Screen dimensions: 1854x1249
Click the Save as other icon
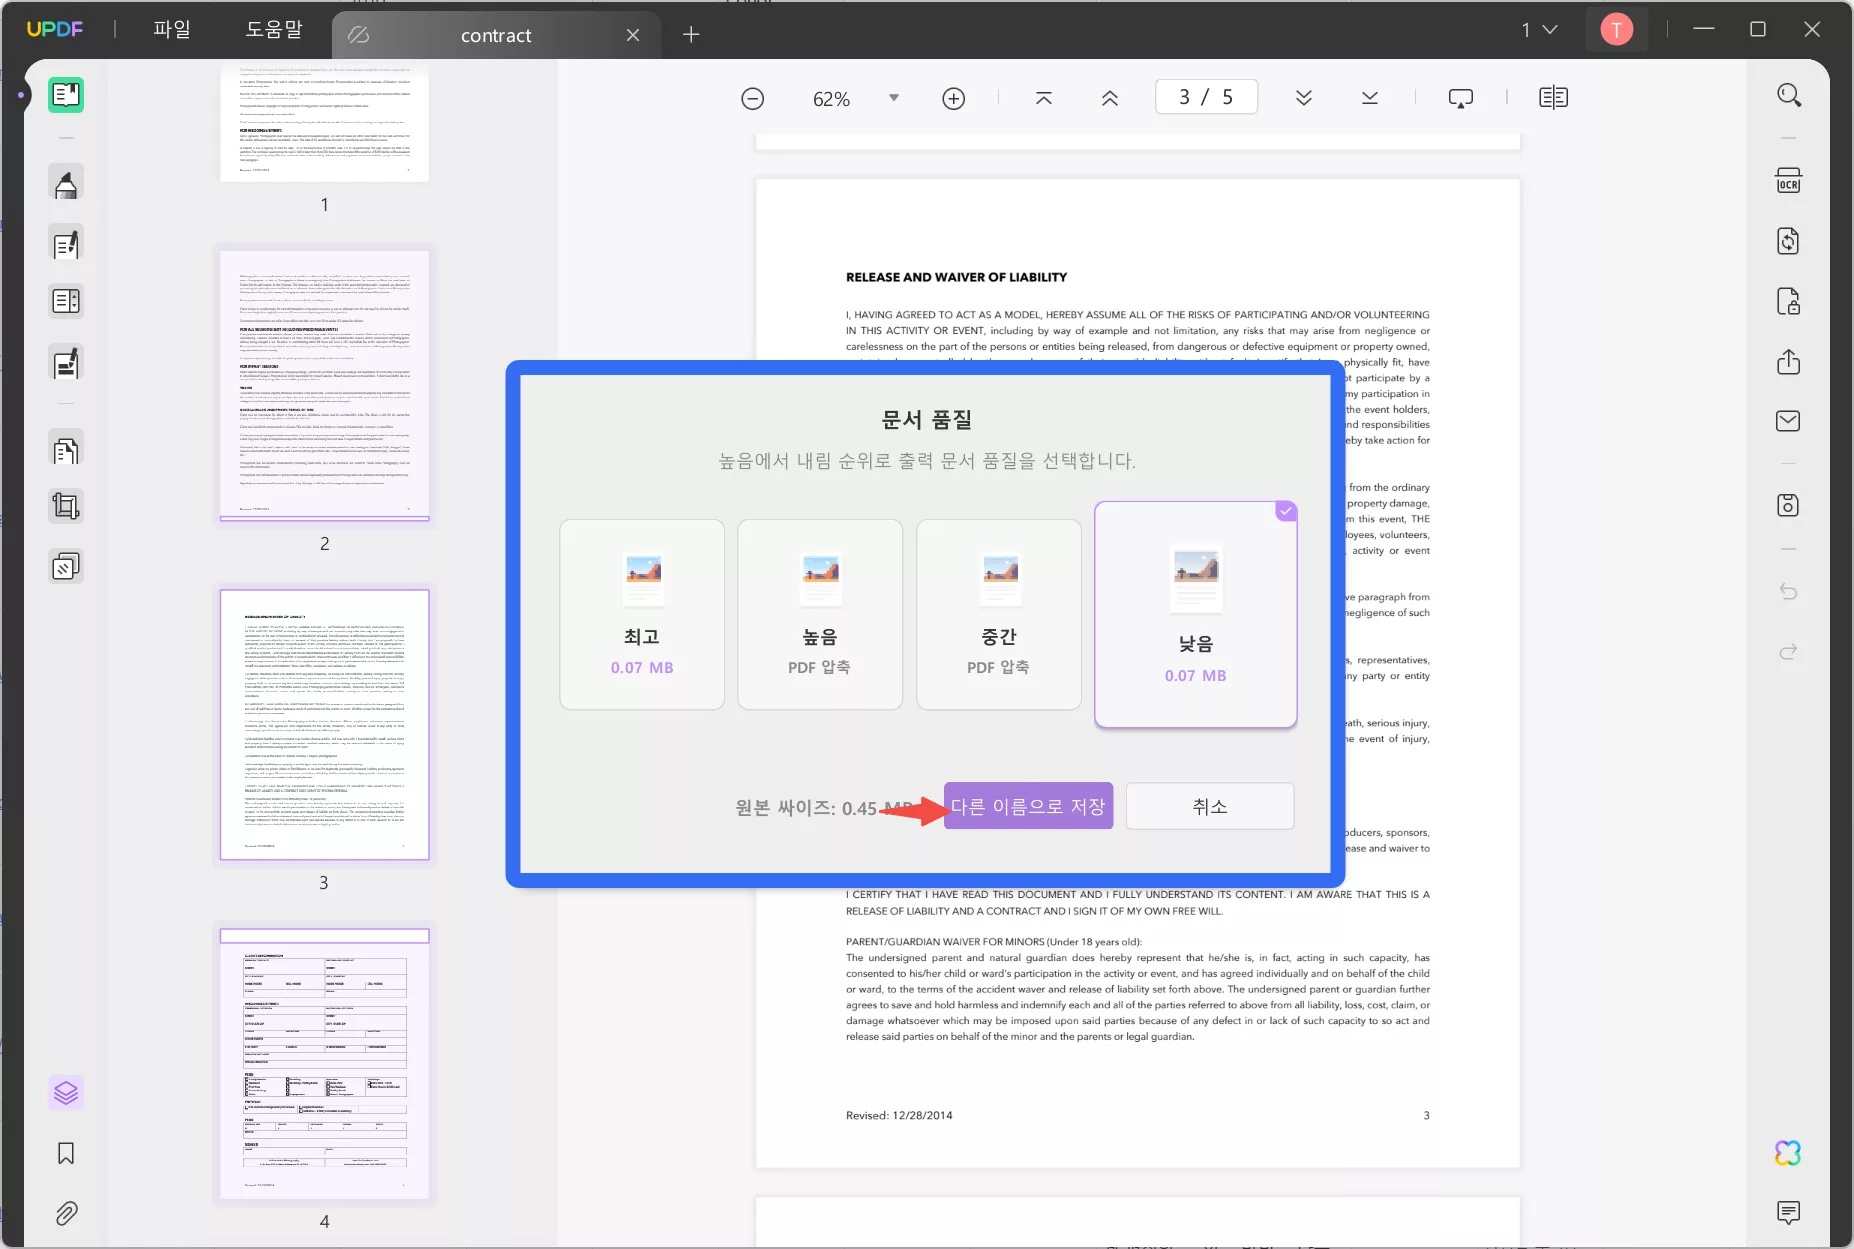(1789, 505)
